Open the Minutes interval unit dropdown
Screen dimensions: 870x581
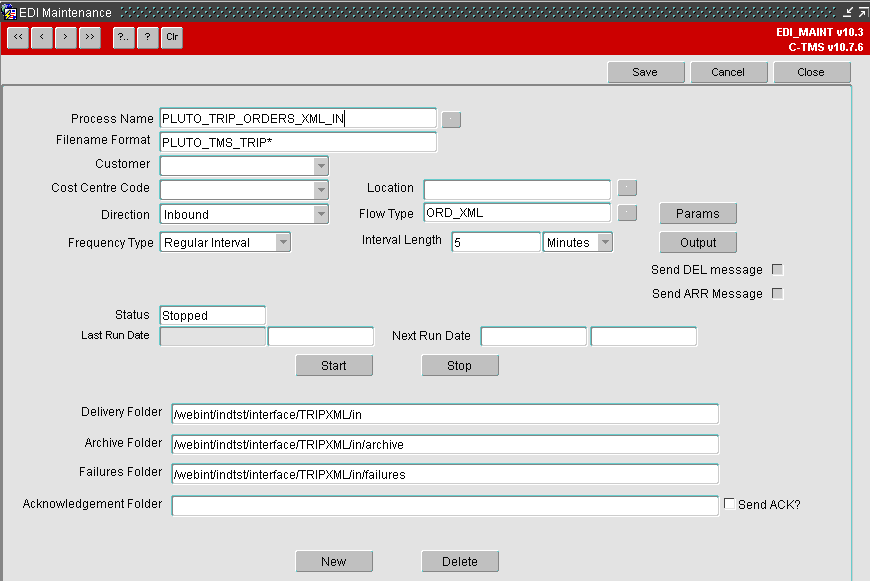pyautogui.click(x=605, y=242)
